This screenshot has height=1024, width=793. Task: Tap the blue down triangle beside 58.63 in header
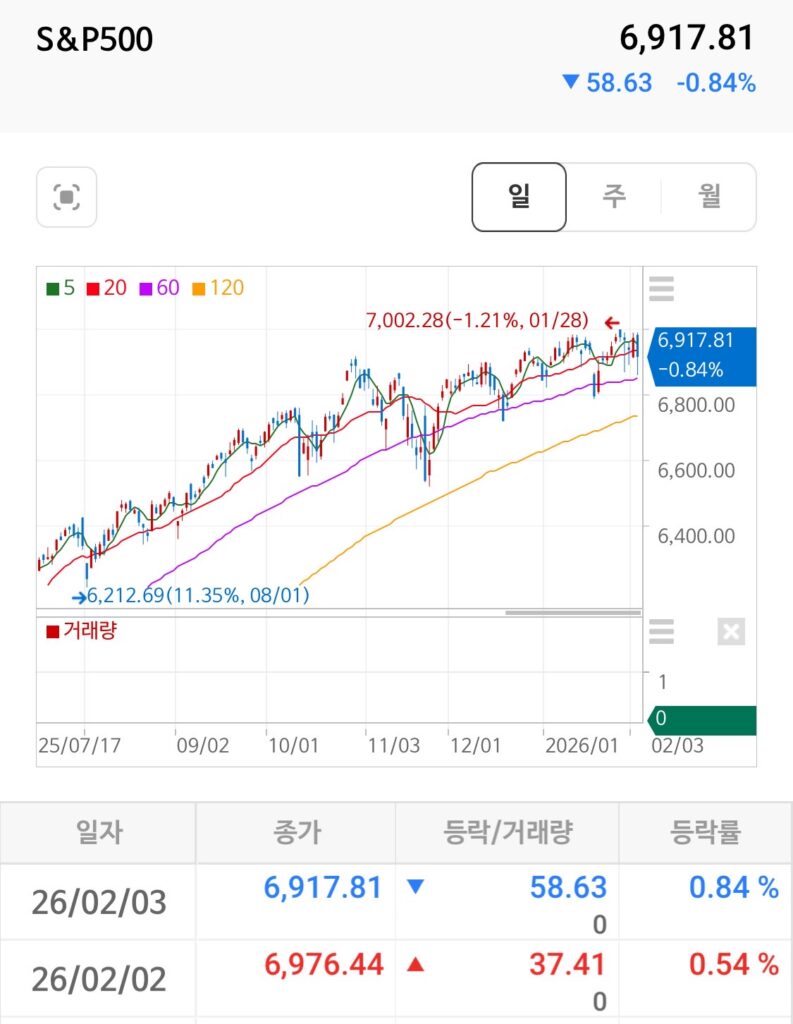pyautogui.click(x=570, y=82)
